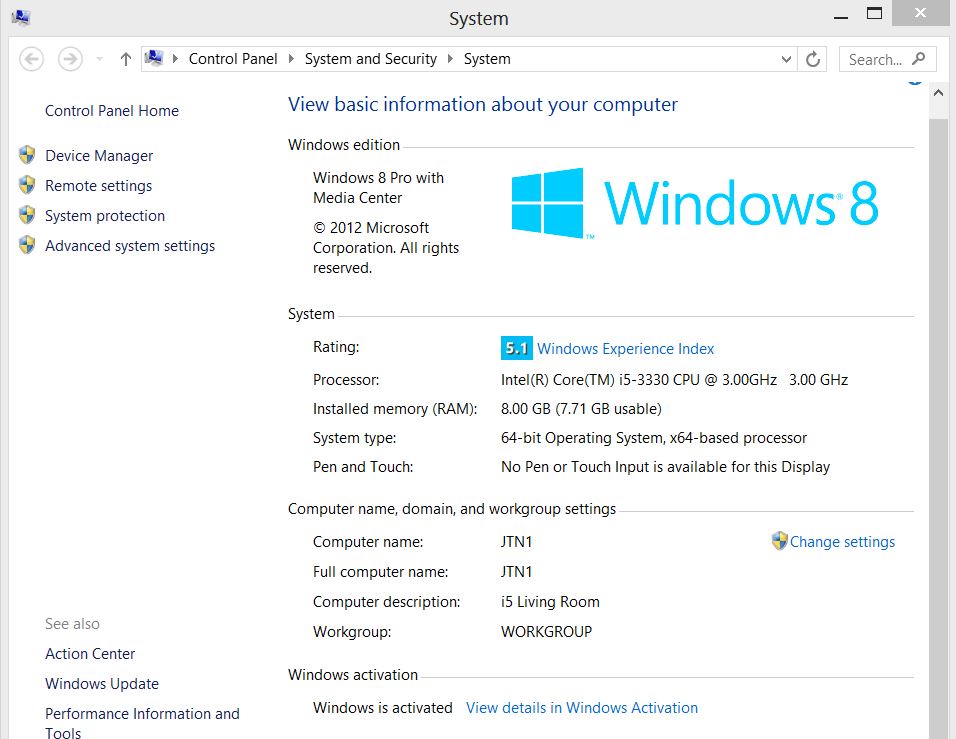The height and width of the screenshot is (739, 956).
Task: Click the Windows 8 logo
Action: pyautogui.click(x=695, y=203)
